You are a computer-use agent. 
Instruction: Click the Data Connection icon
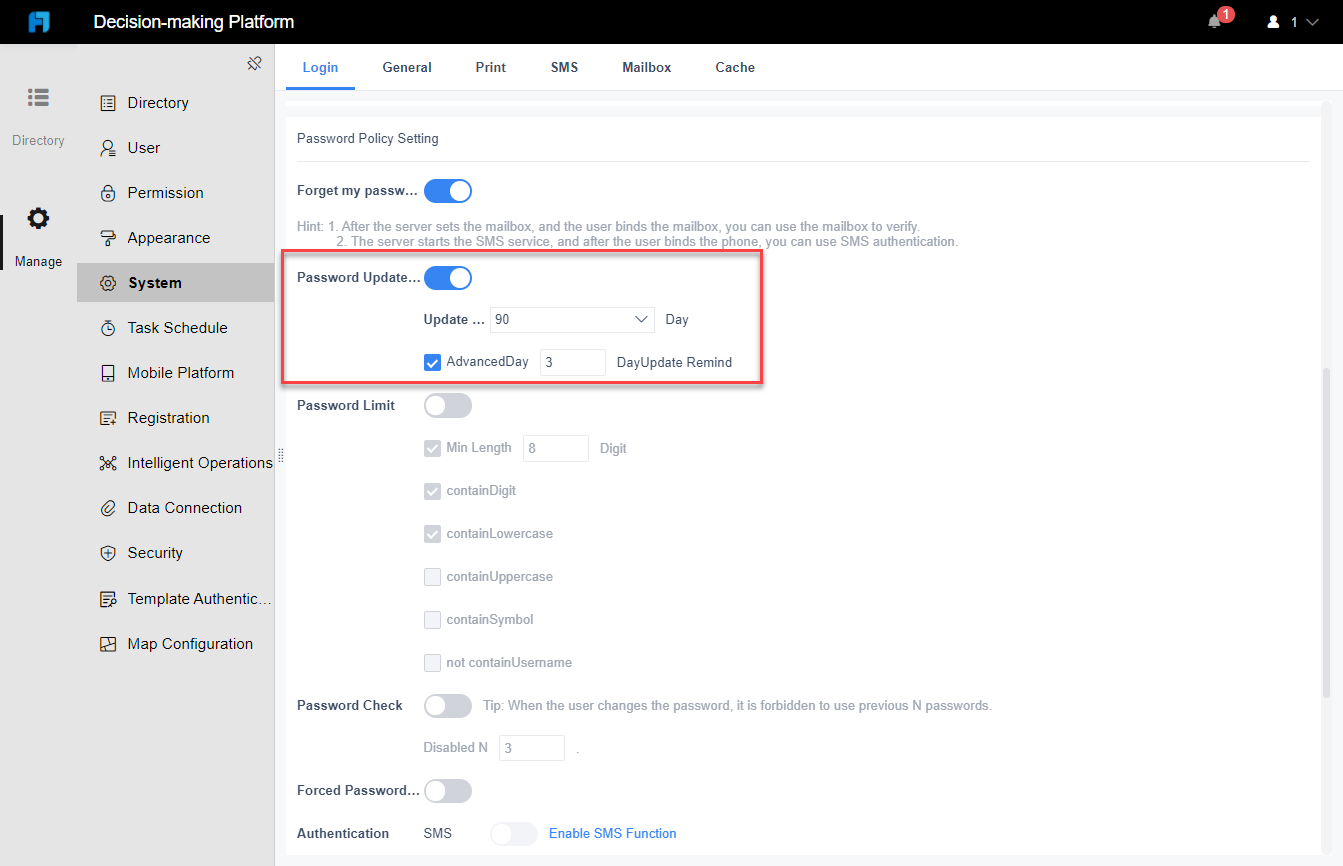coord(108,508)
